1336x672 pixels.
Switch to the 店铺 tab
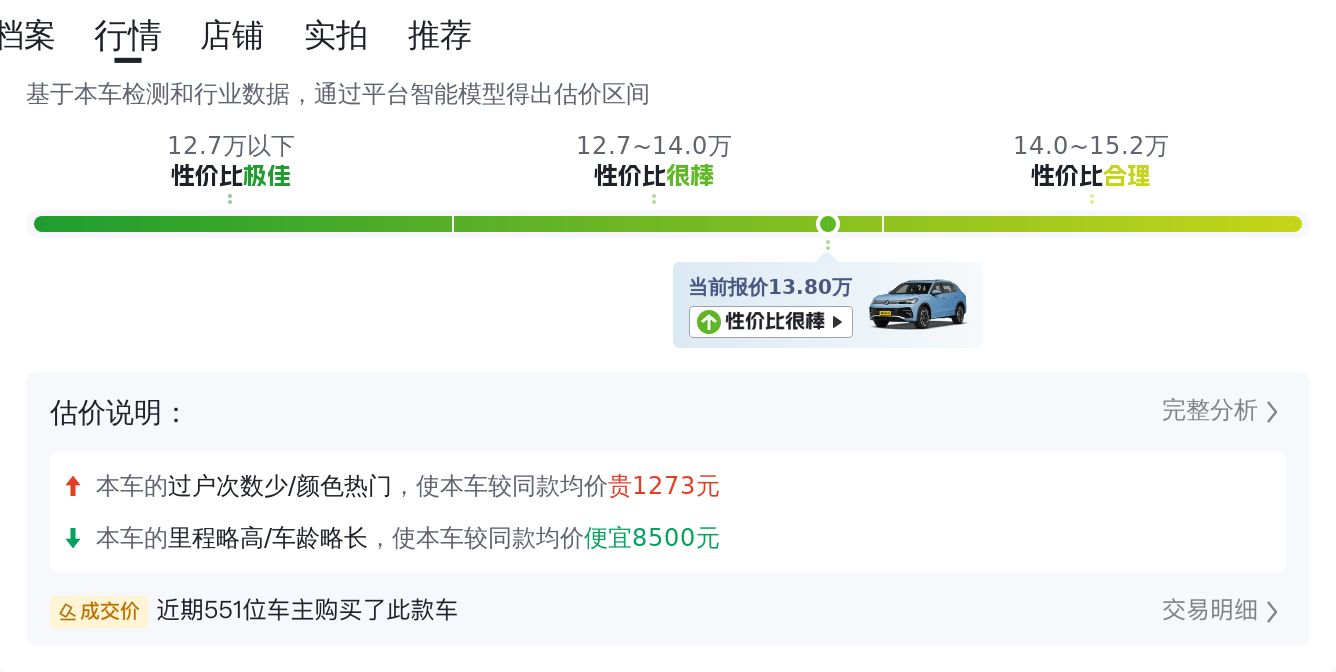coord(232,36)
